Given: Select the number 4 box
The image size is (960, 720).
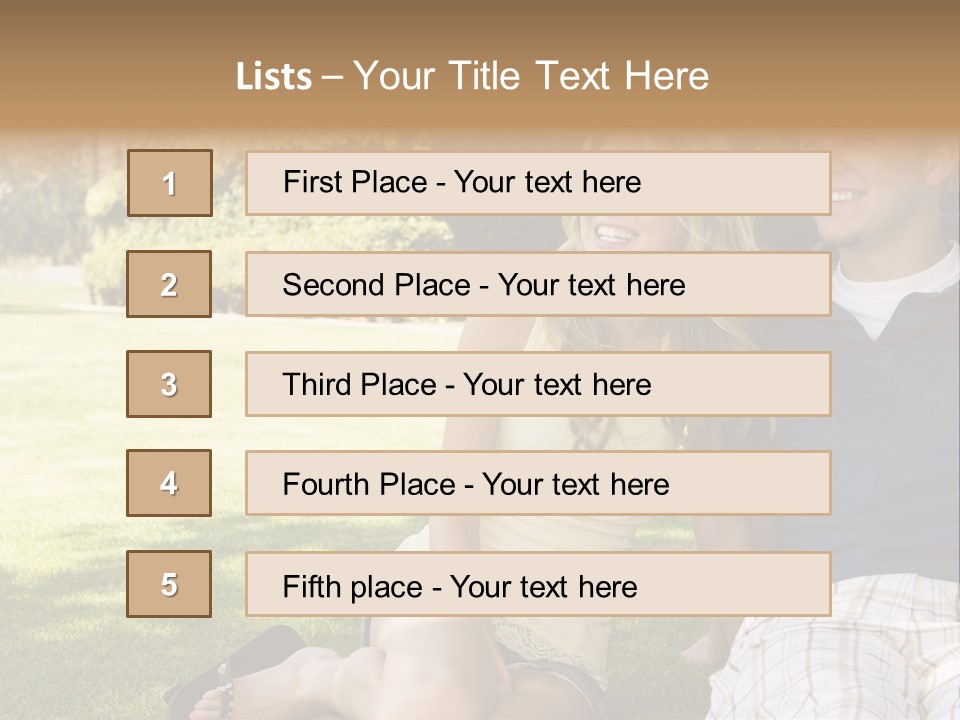Looking at the screenshot, I should 169,483.
